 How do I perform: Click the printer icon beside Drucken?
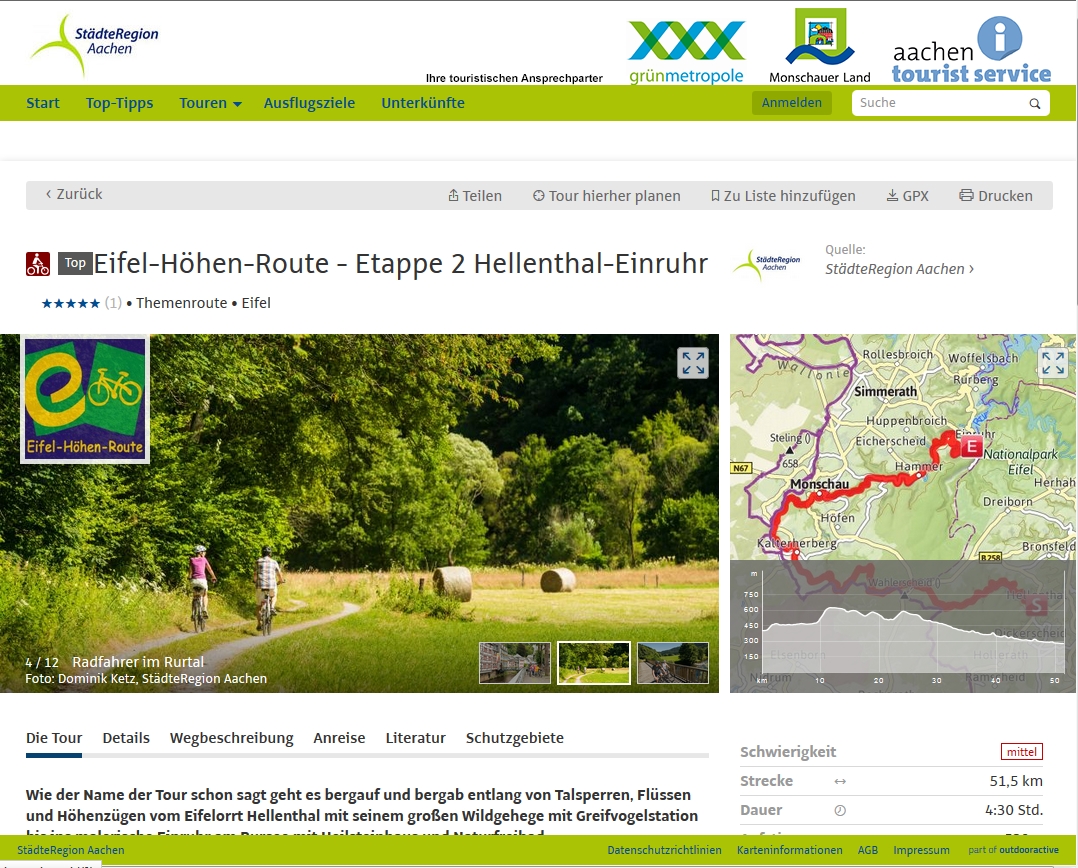(966, 195)
